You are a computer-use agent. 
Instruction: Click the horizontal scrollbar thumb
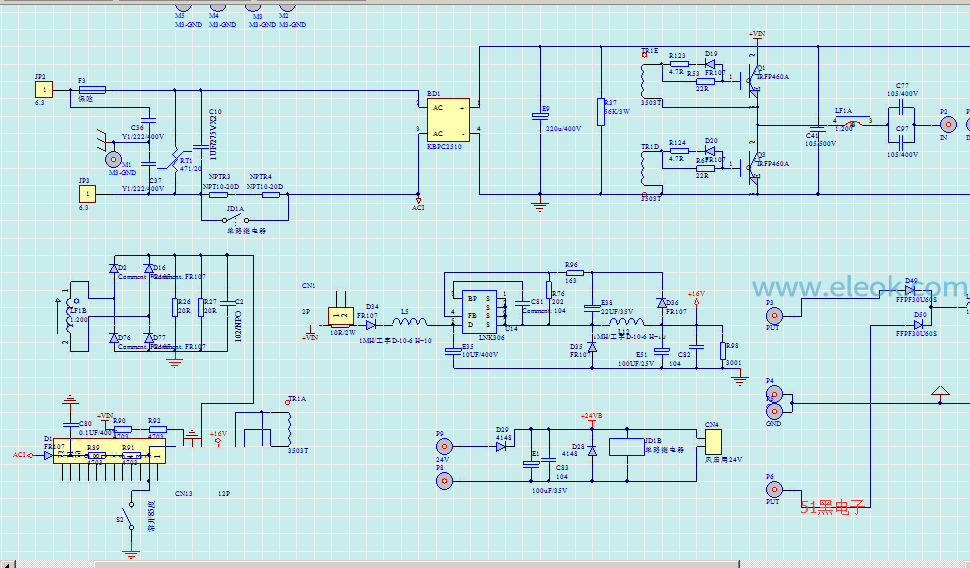coord(416,564)
